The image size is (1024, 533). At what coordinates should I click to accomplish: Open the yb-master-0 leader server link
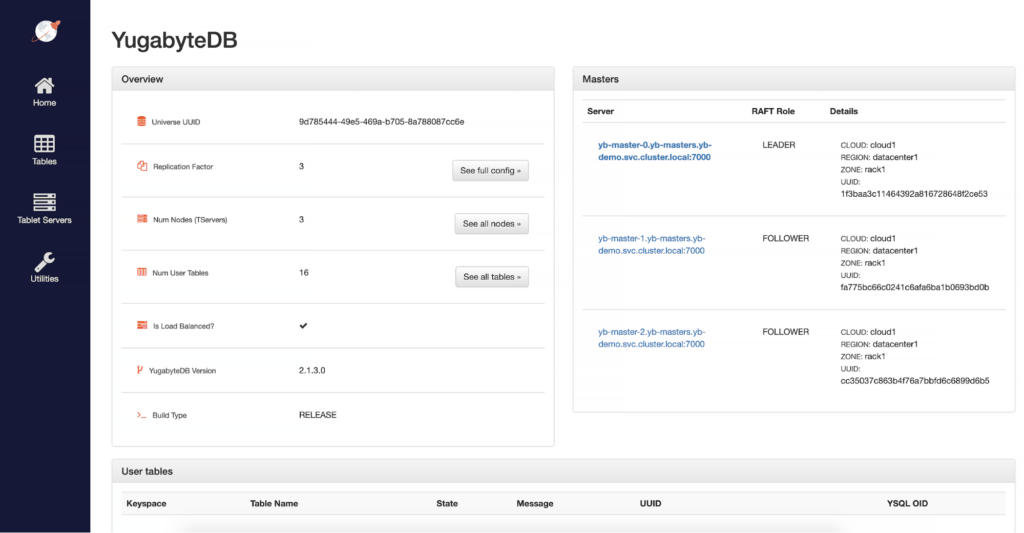(654, 151)
